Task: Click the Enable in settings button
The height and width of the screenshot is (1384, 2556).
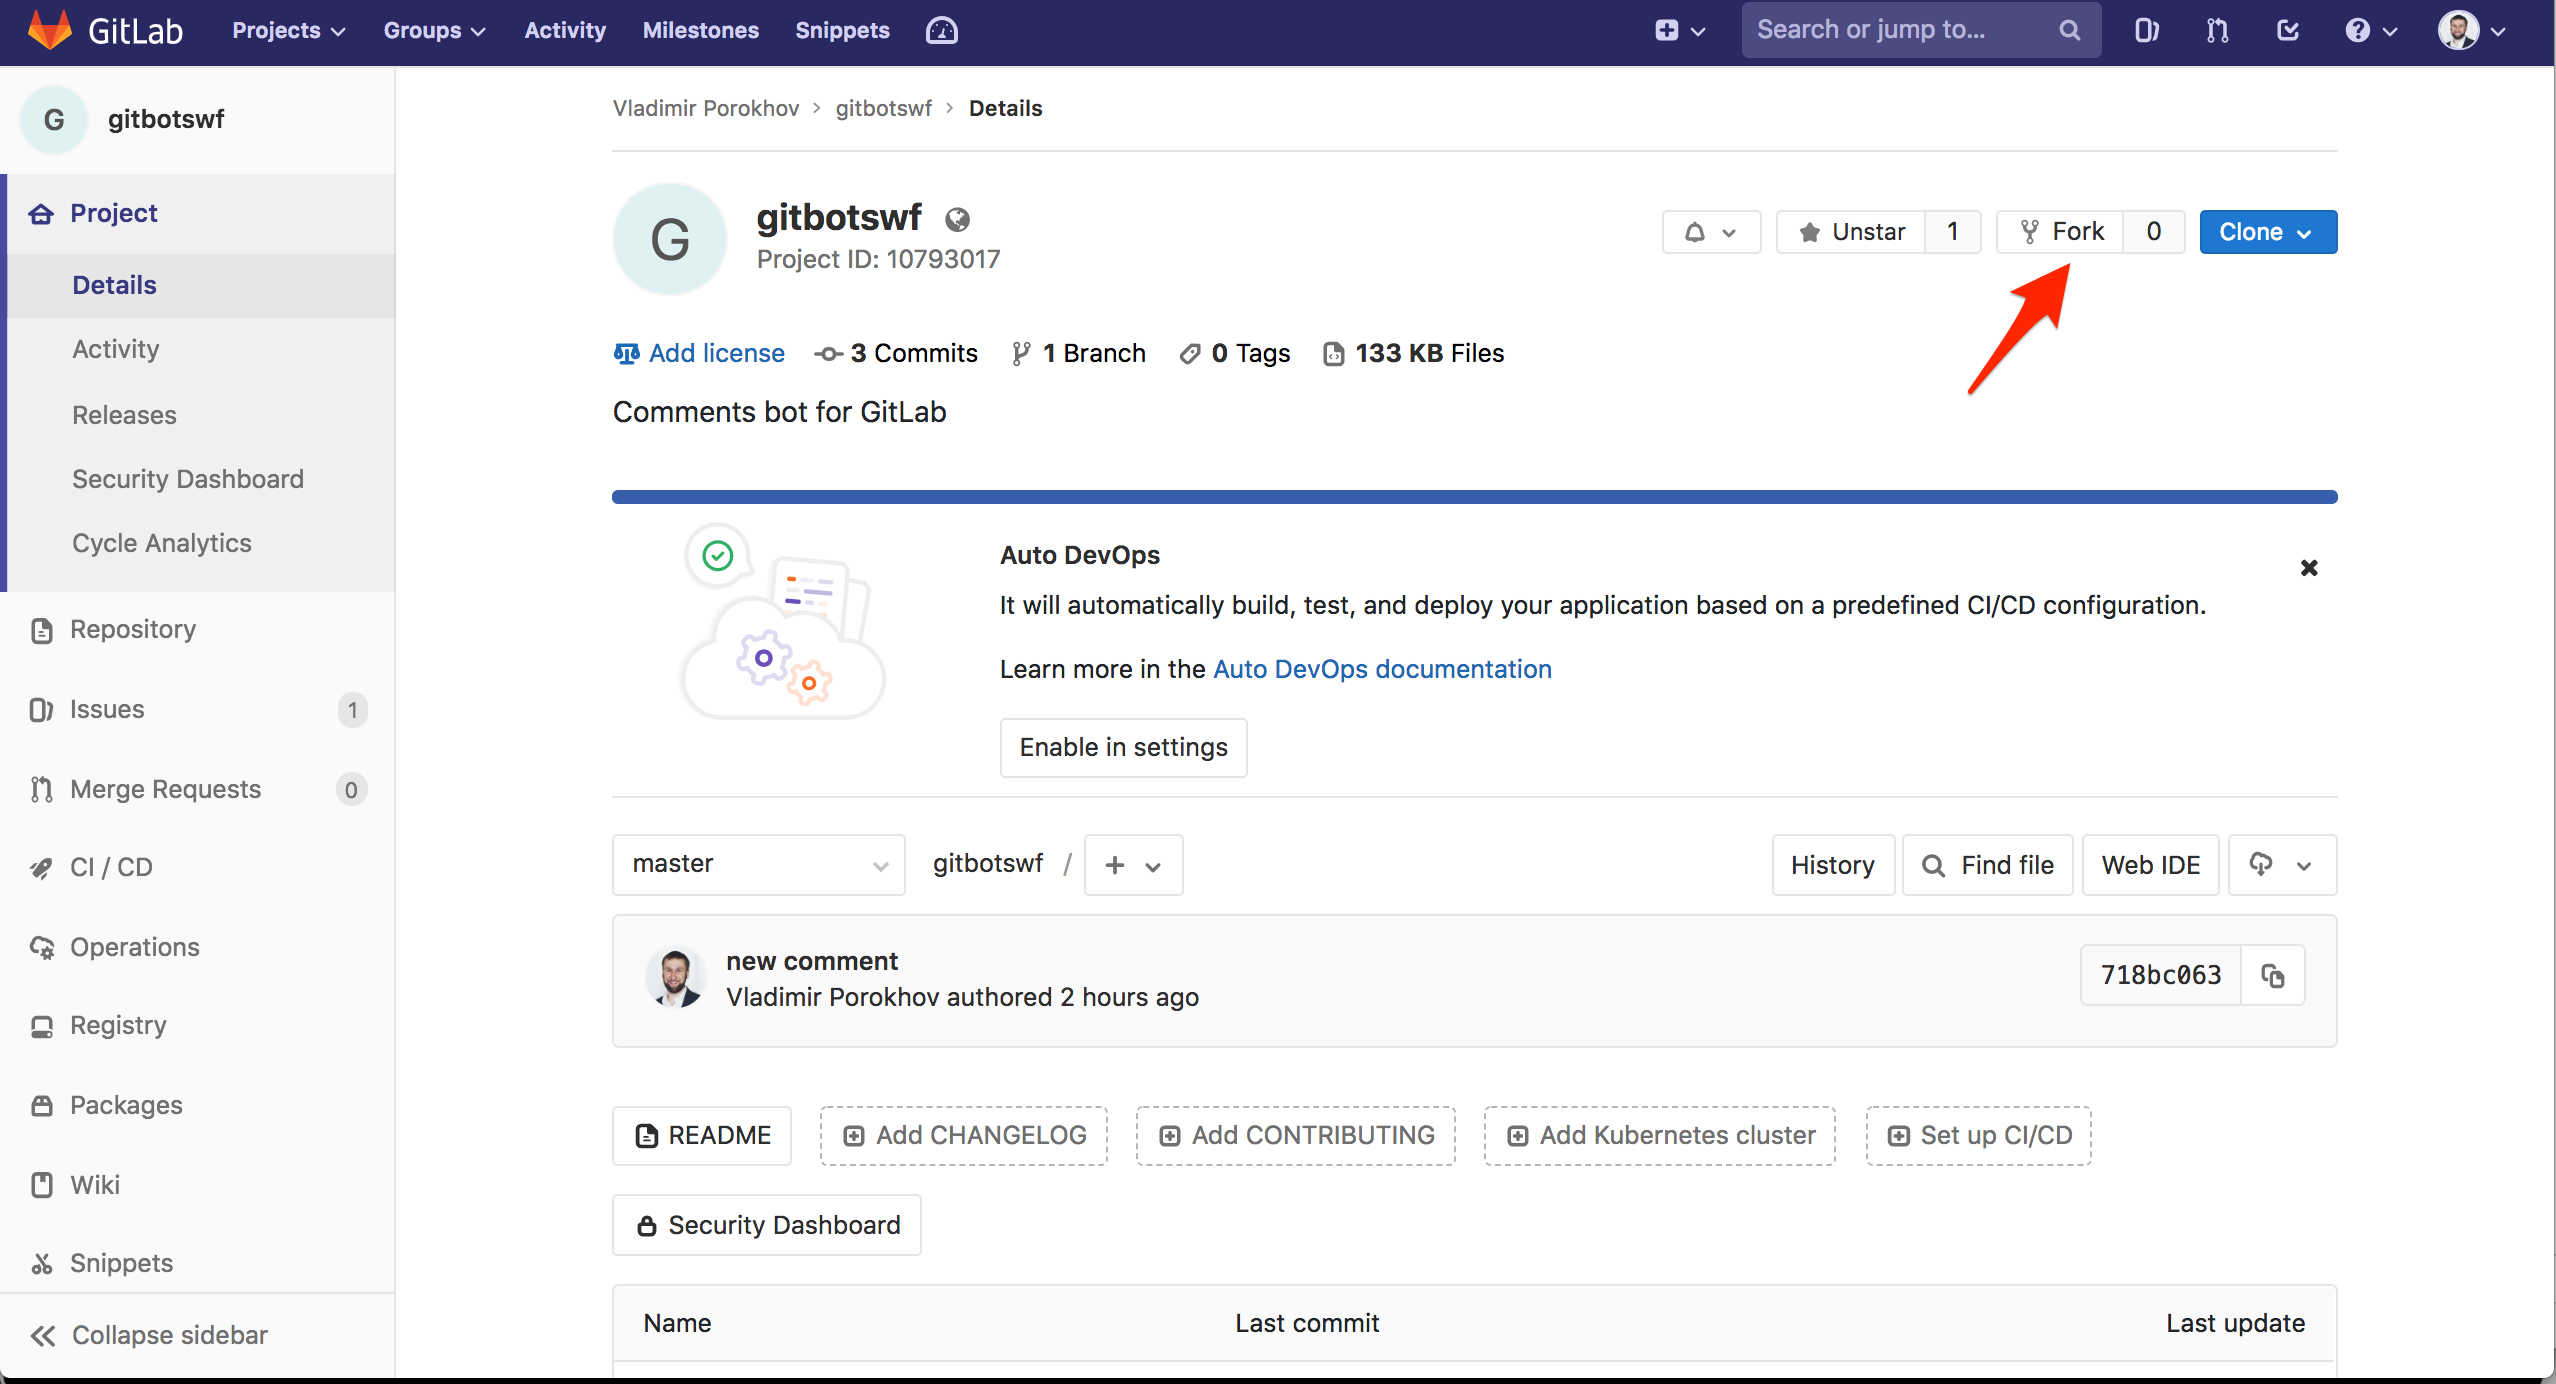Action: click(1121, 747)
